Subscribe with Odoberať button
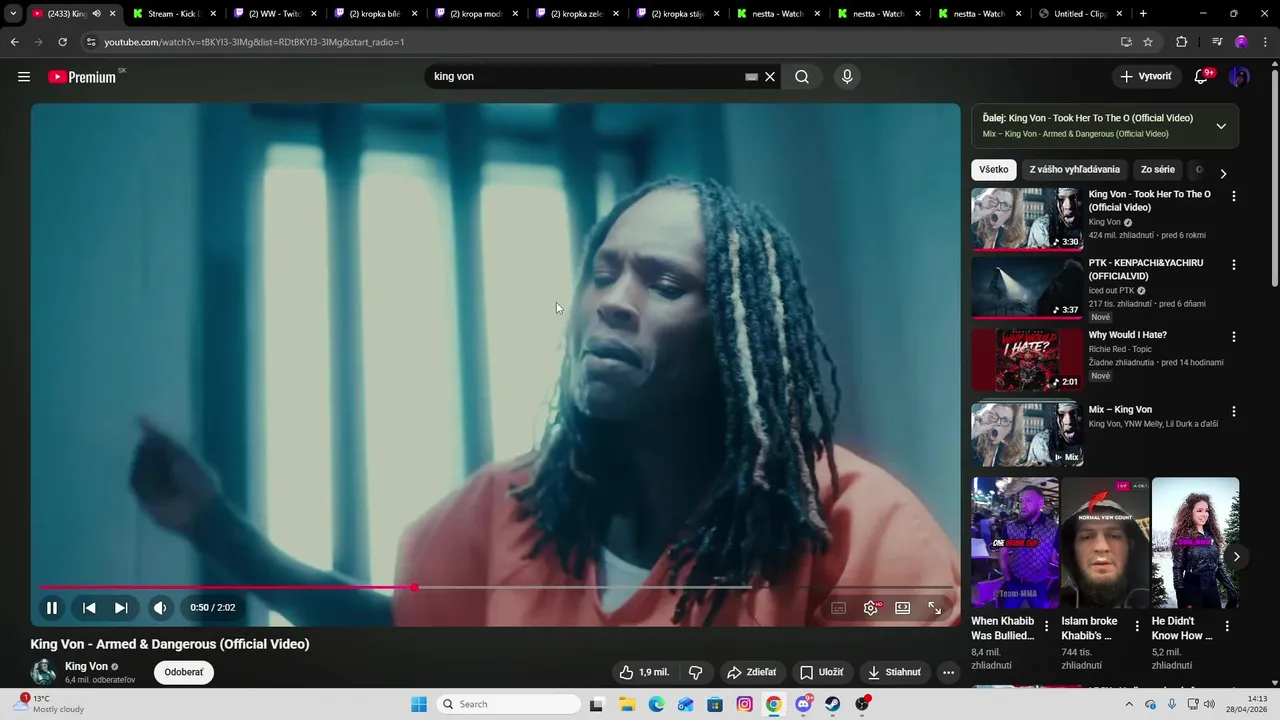The image size is (1280, 720). (184, 672)
